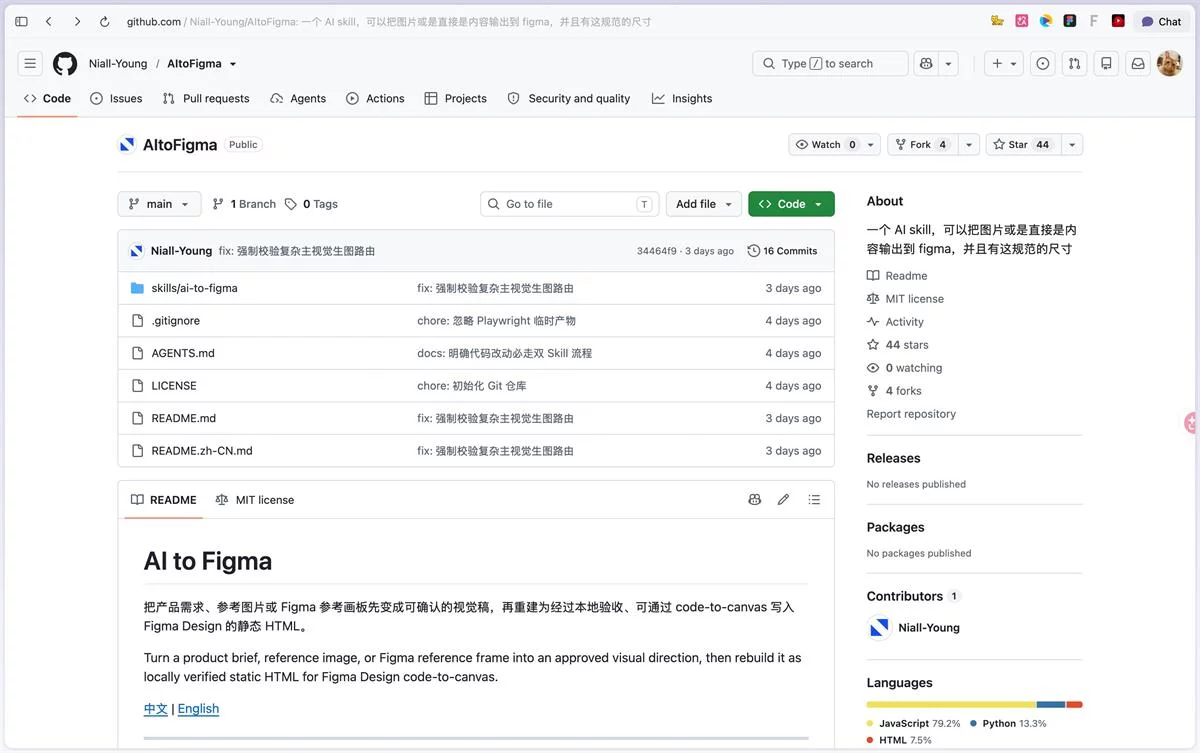
Task: Open the AGENTS.md file
Action: [183, 353]
